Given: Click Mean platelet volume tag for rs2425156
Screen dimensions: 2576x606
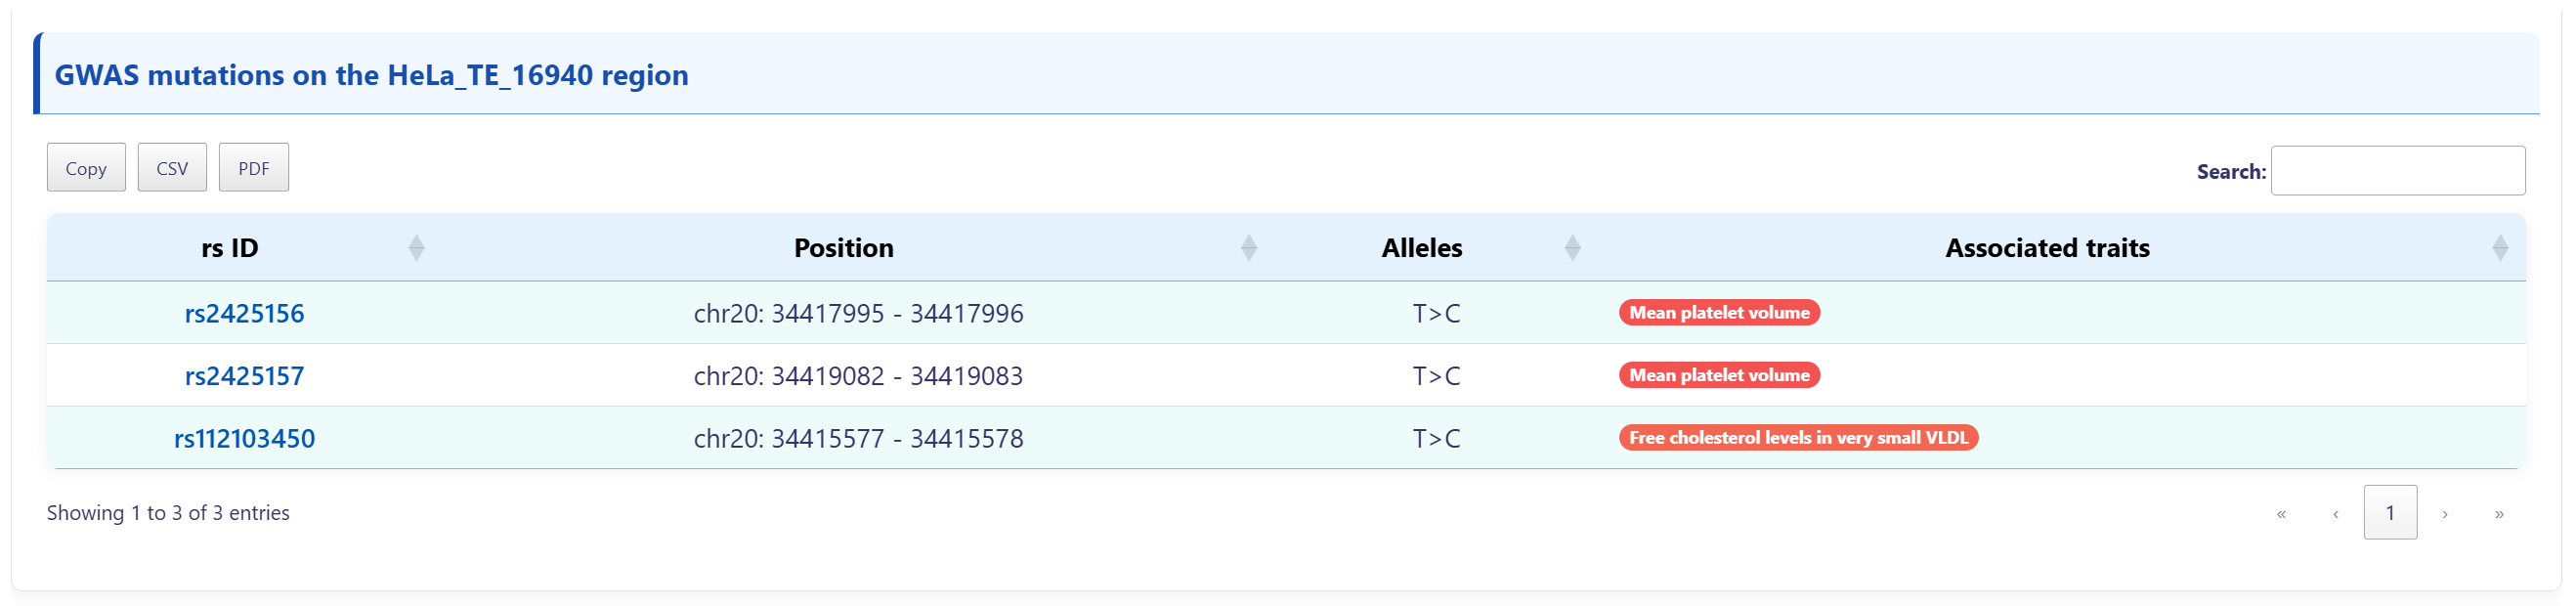Looking at the screenshot, I should [x=1718, y=313].
